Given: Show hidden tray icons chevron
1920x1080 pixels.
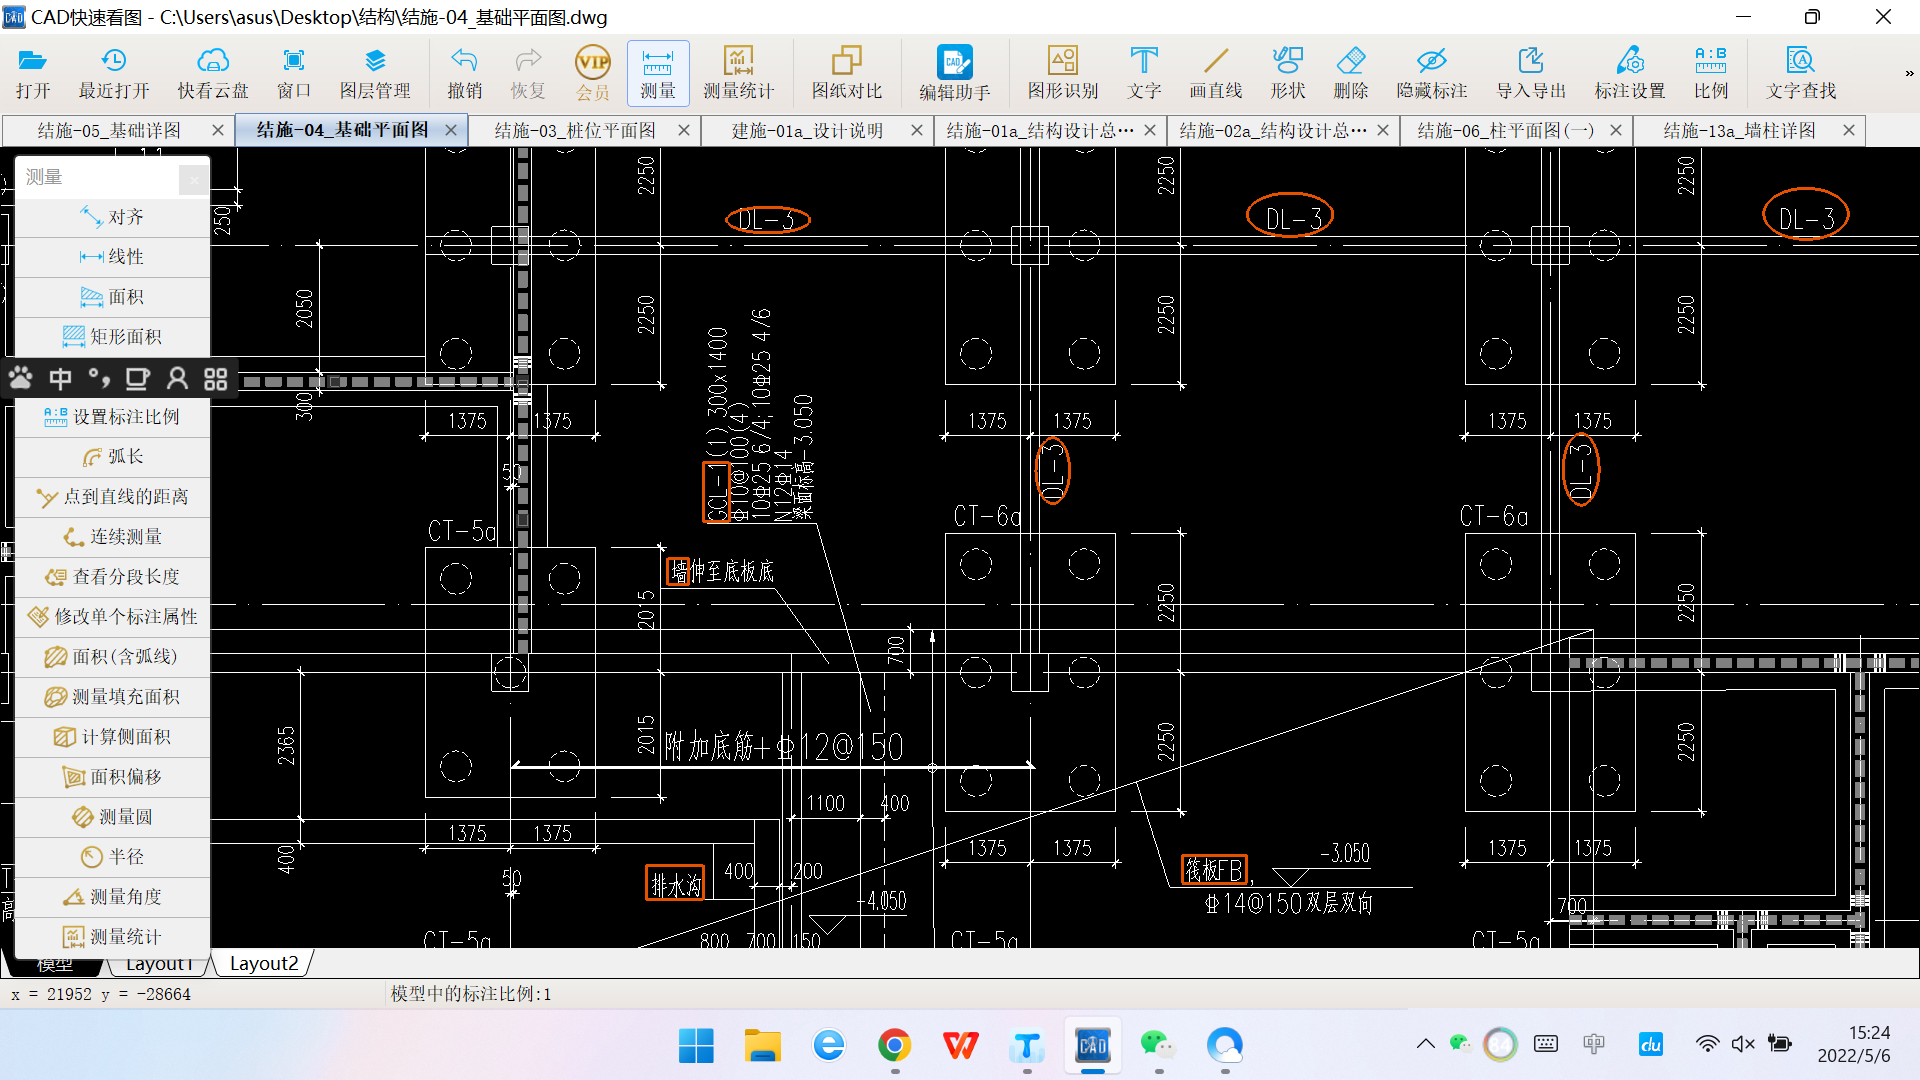Looking at the screenshot, I should click(x=1425, y=1044).
